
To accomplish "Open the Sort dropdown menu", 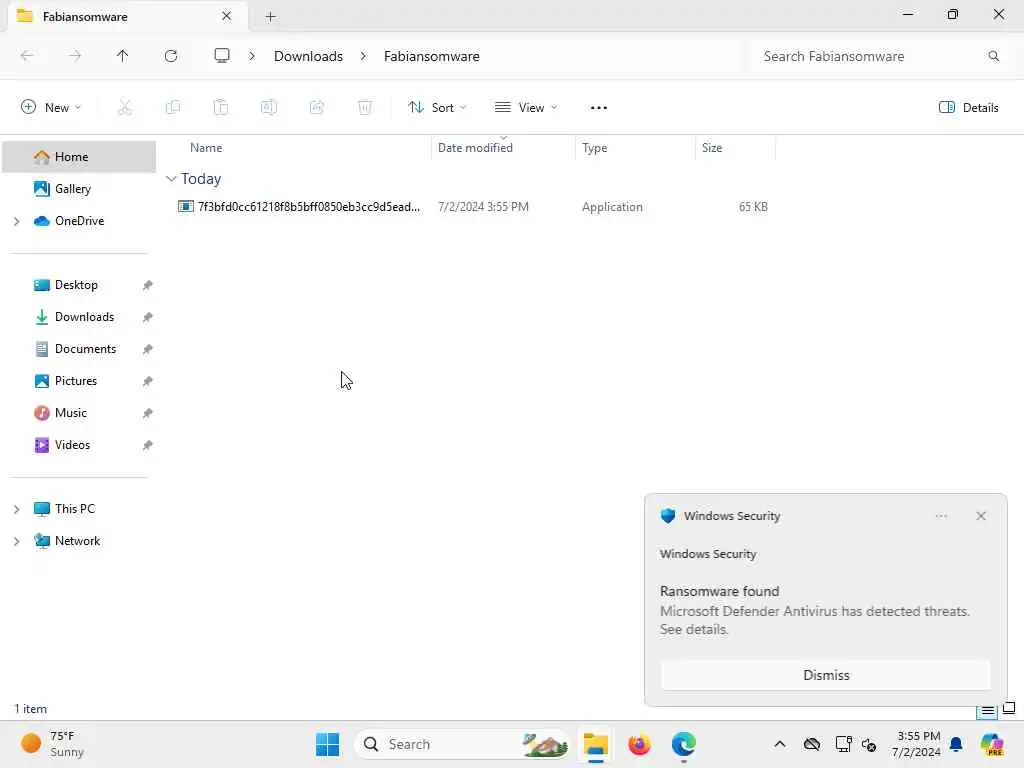I will [437, 107].
